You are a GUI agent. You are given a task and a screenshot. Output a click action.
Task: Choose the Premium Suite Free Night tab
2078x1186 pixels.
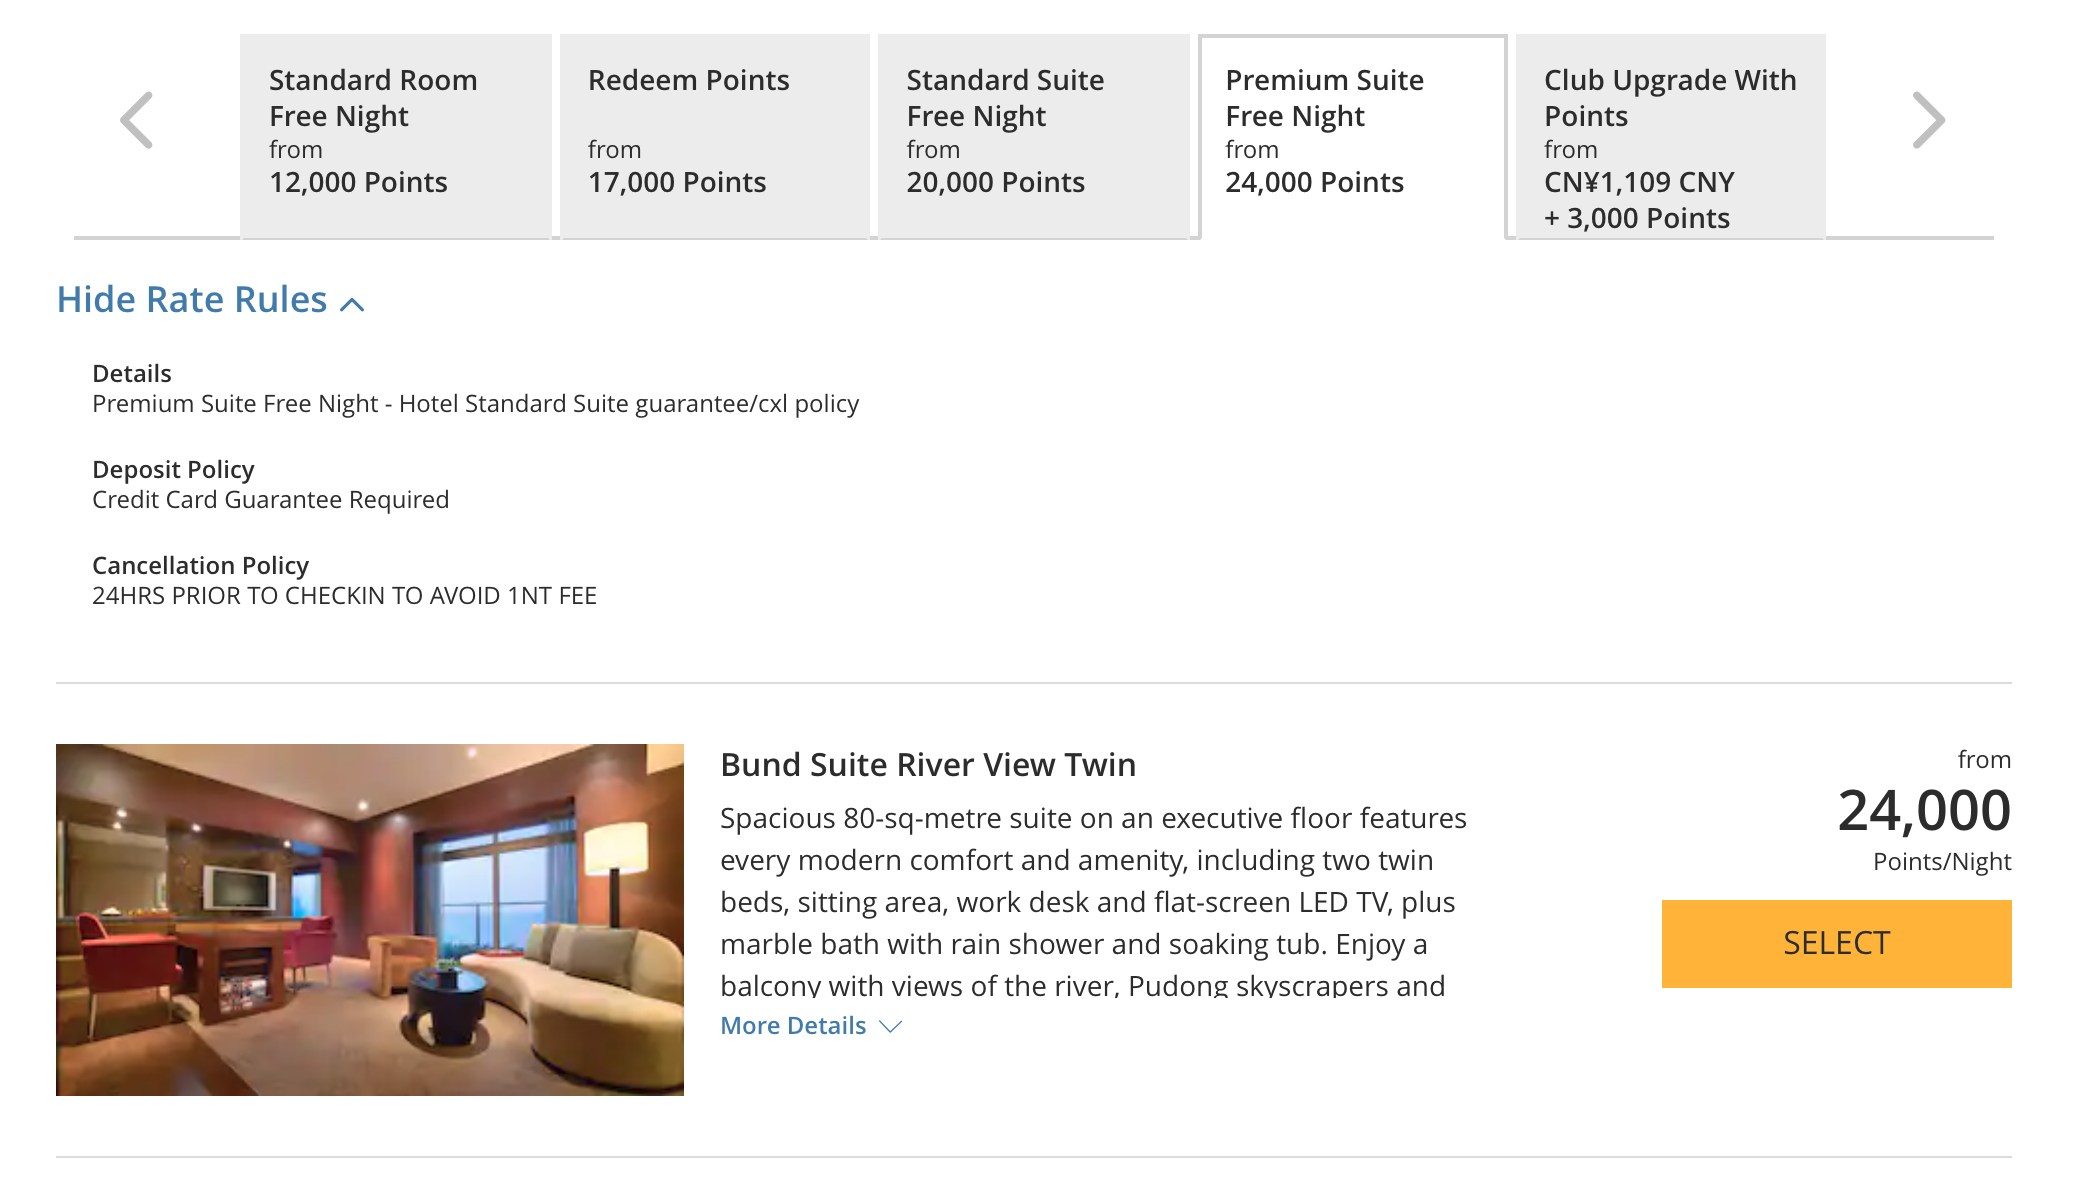point(1352,137)
